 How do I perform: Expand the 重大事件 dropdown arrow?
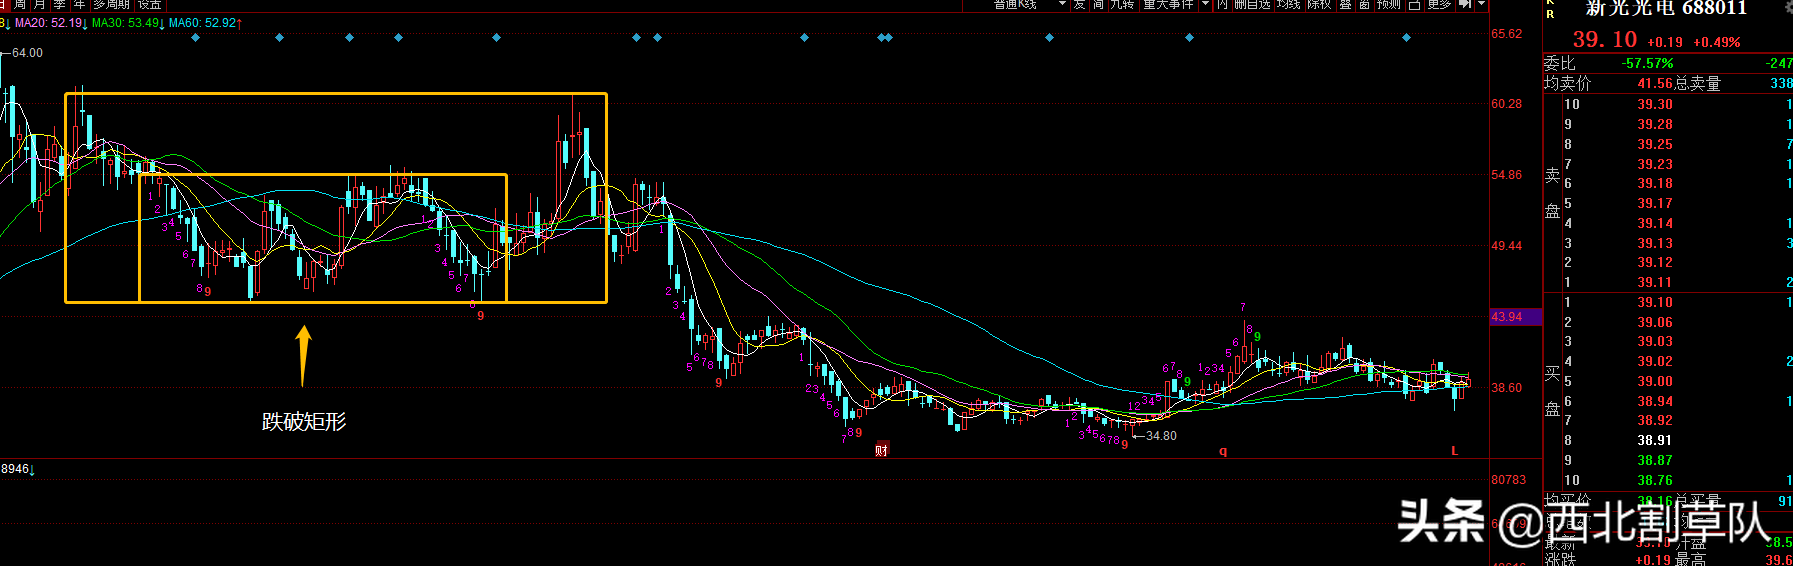1205,5
